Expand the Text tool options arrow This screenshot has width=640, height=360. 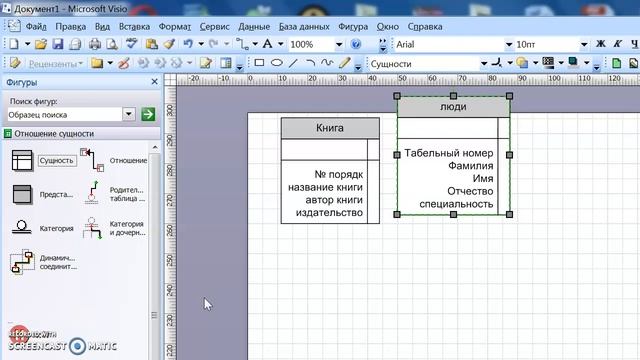(x=280, y=44)
